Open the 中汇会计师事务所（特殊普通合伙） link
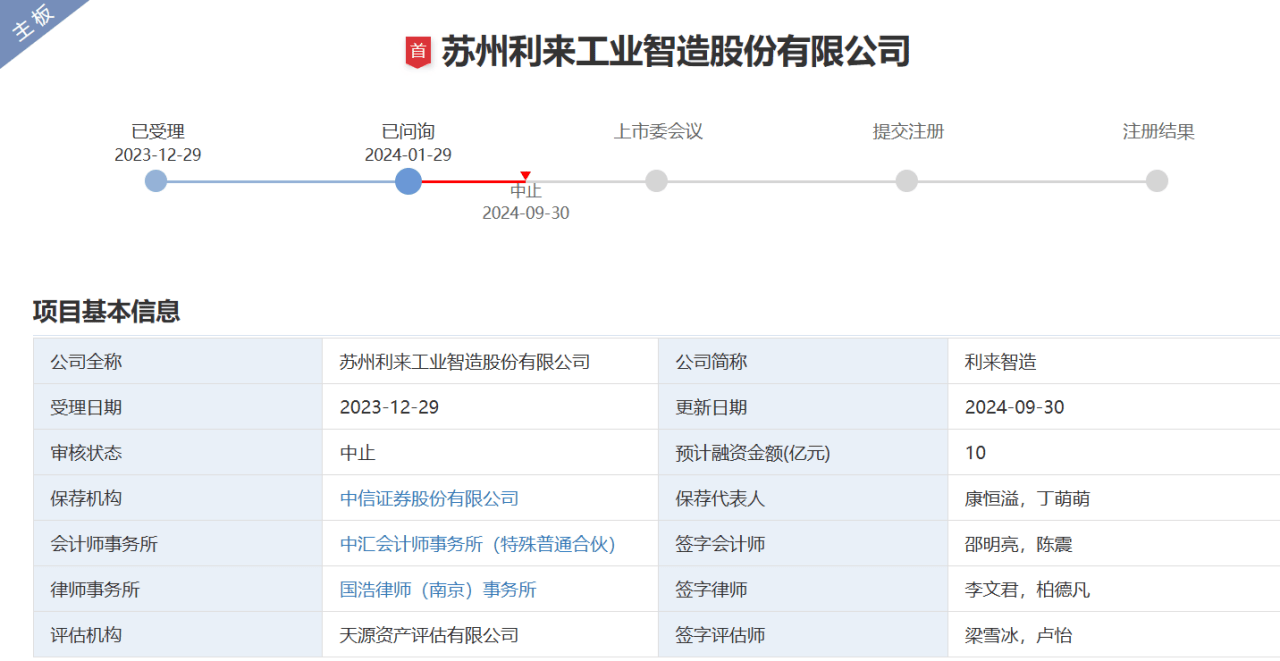The height and width of the screenshot is (661, 1280). coord(478,544)
